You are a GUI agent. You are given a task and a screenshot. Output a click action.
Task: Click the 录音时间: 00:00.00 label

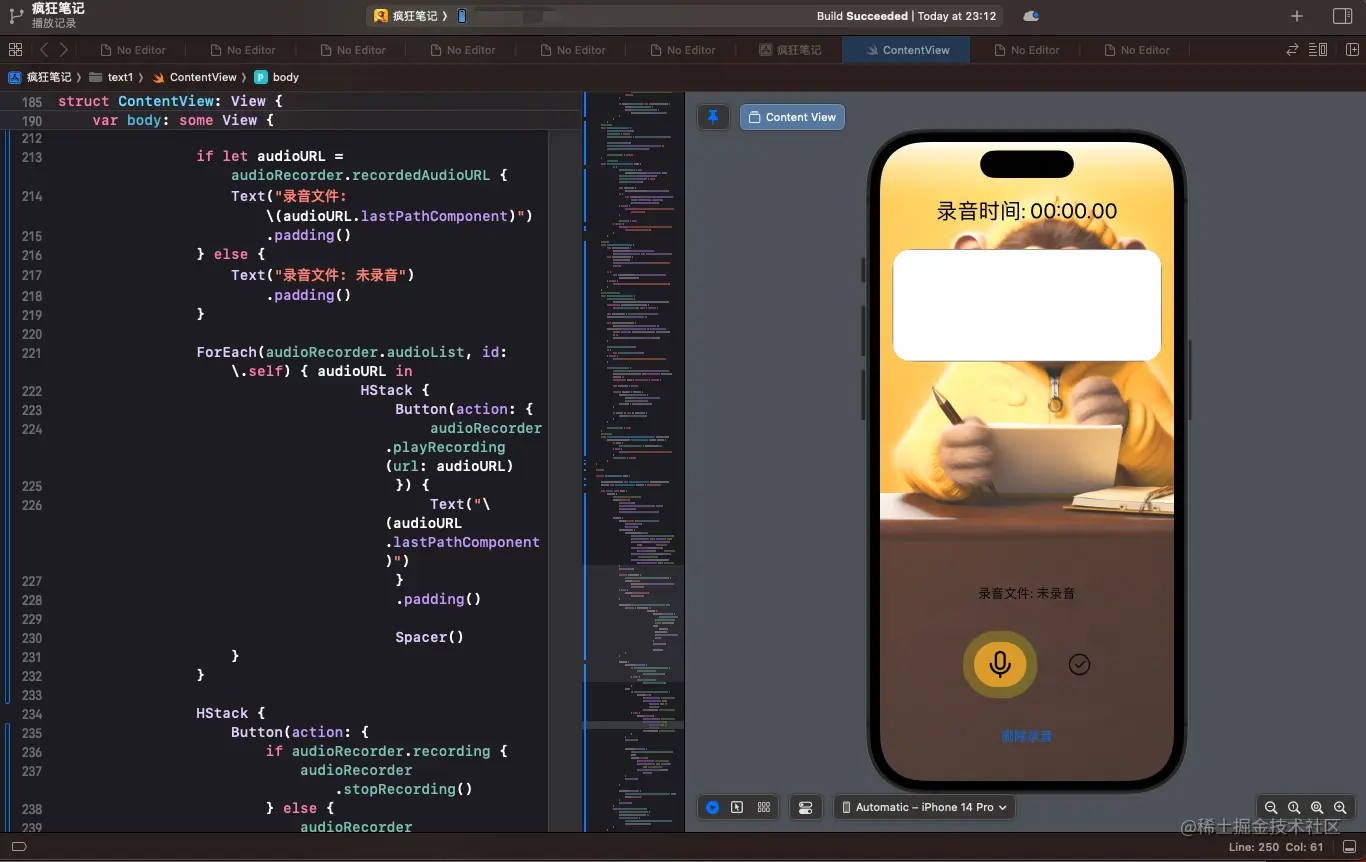point(1027,211)
